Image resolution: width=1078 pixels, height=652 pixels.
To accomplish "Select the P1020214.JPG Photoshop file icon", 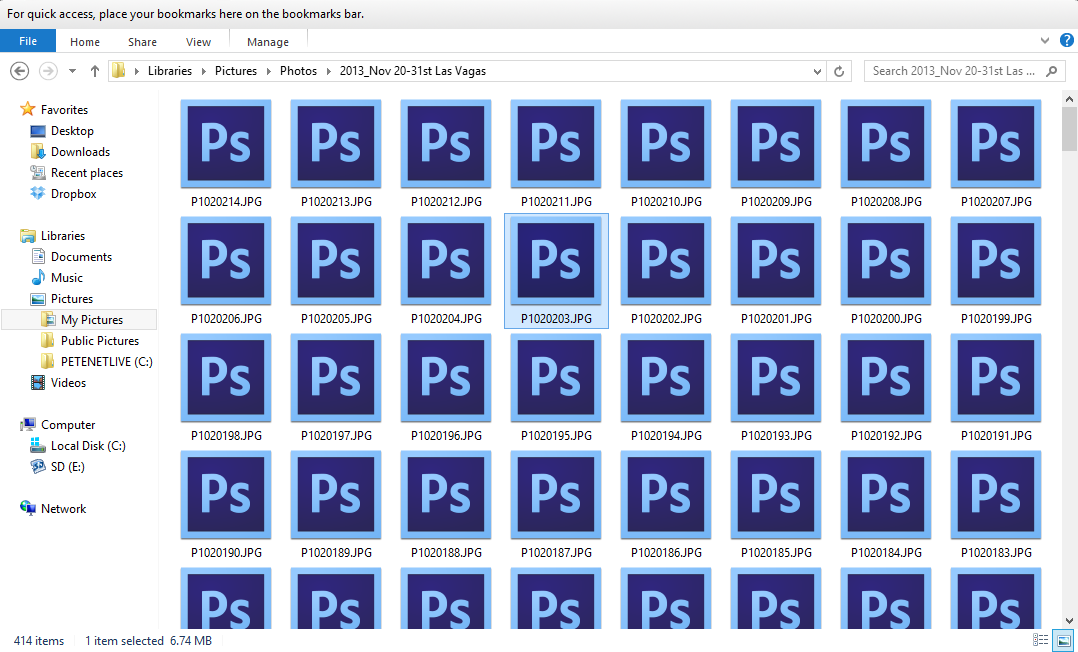I will 226,144.
